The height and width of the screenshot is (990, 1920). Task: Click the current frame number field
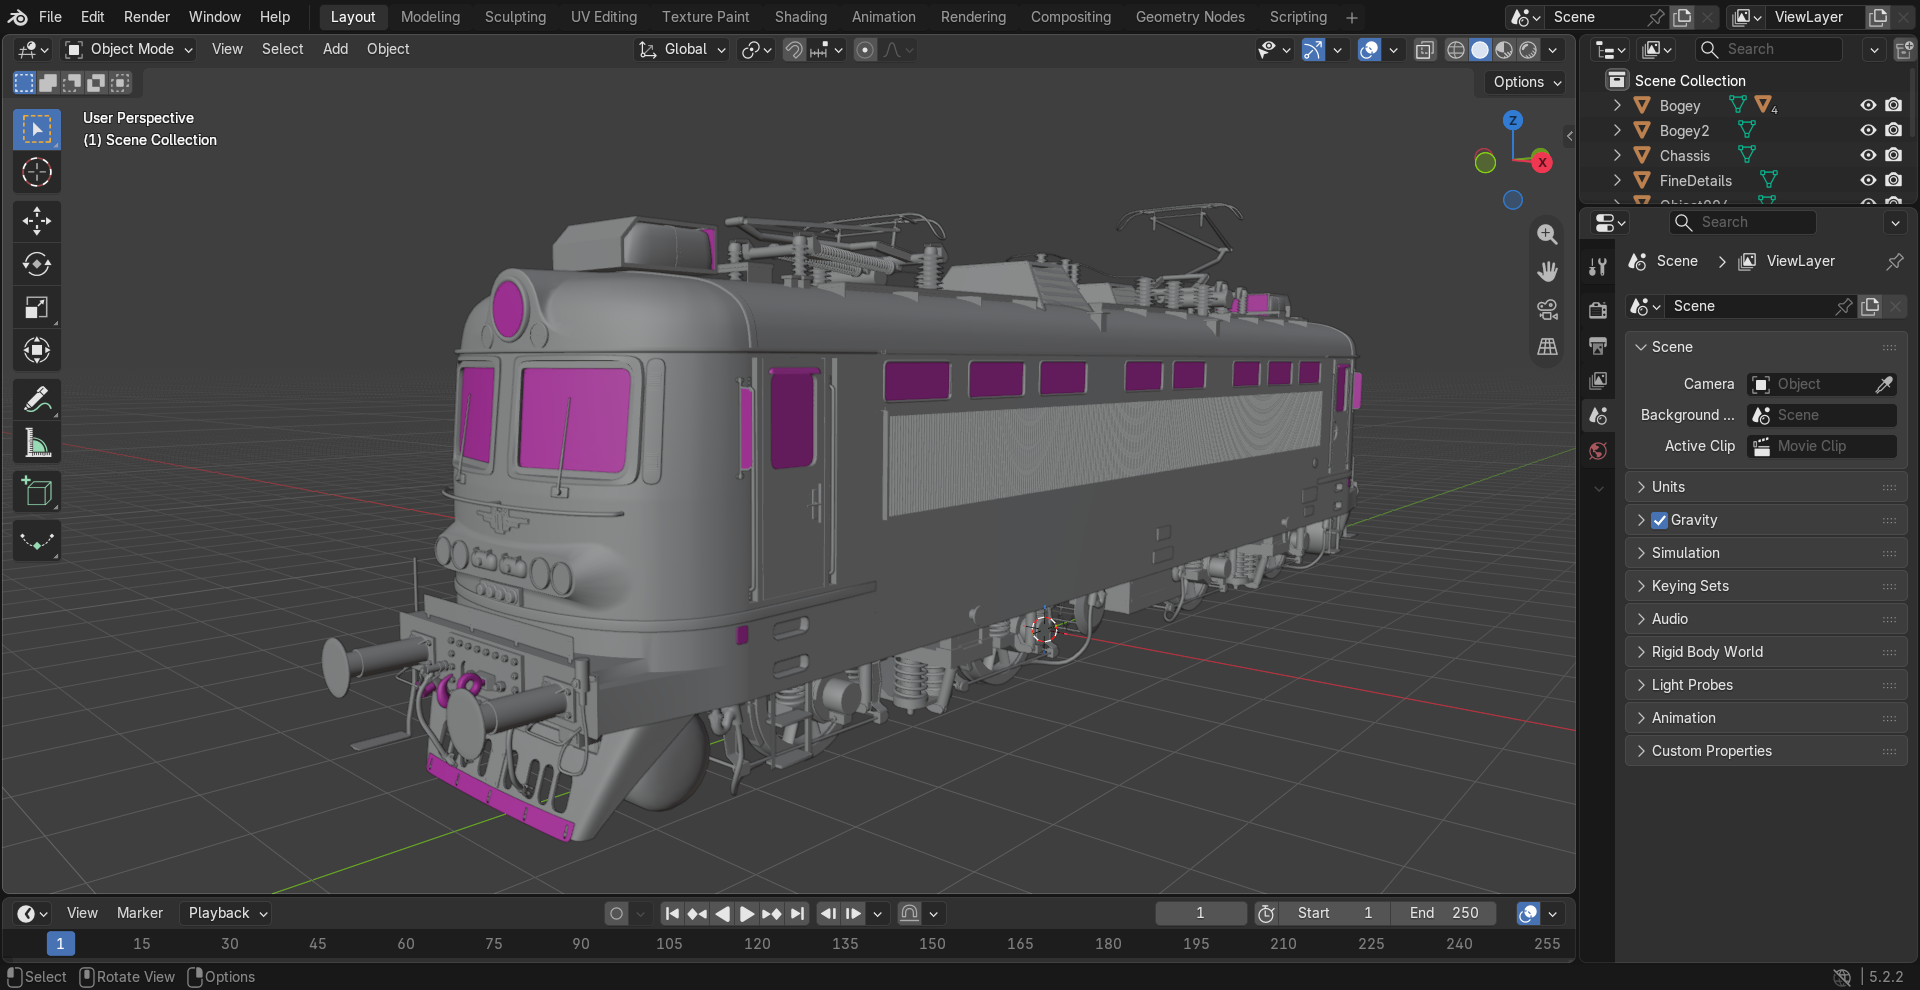click(1200, 913)
